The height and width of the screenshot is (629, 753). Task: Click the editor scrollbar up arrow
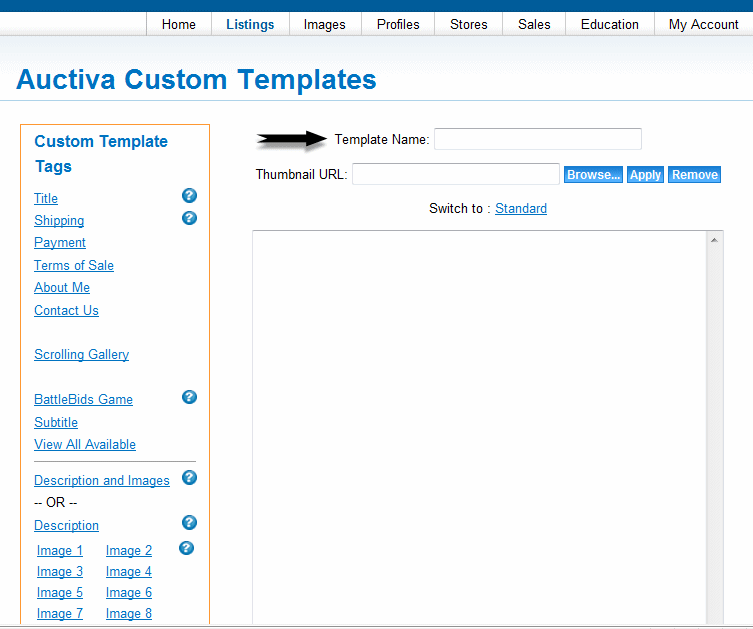pyautogui.click(x=714, y=240)
